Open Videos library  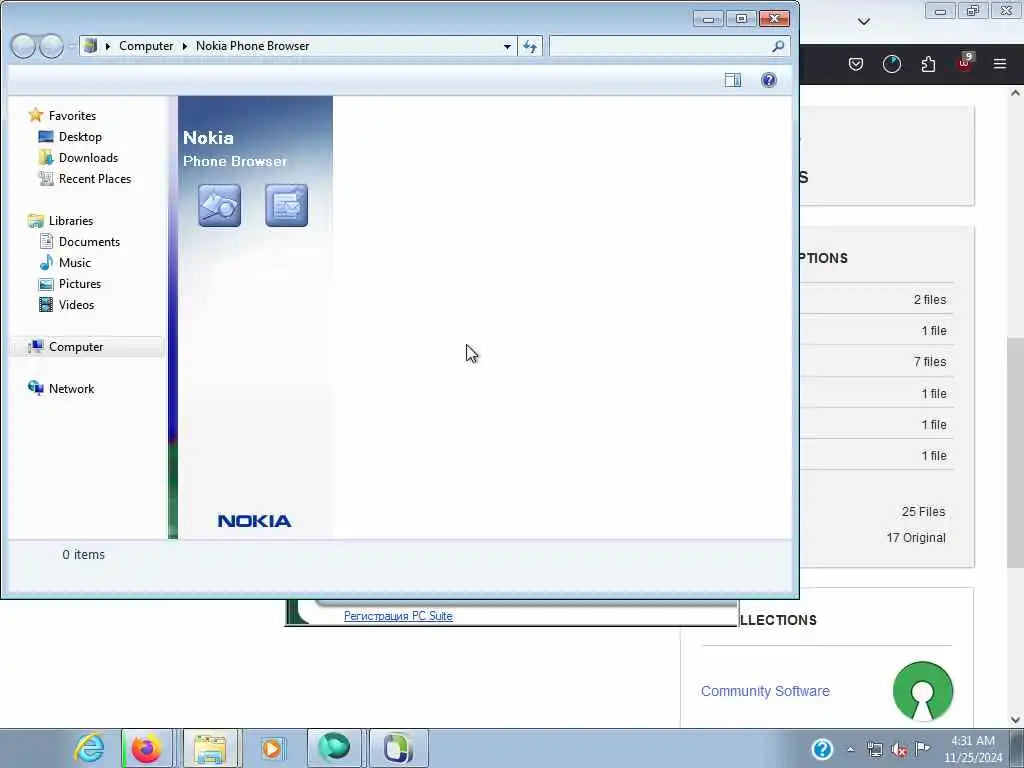[76, 304]
